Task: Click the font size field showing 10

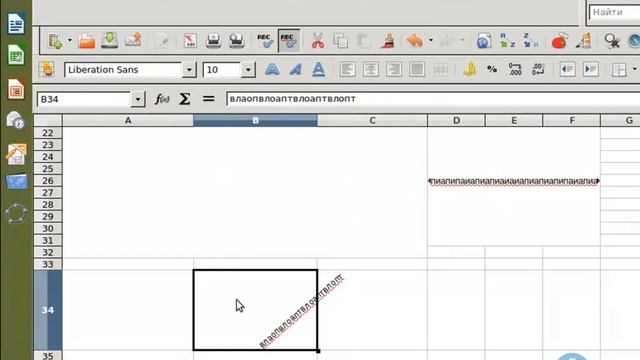Action: (x=222, y=70)
